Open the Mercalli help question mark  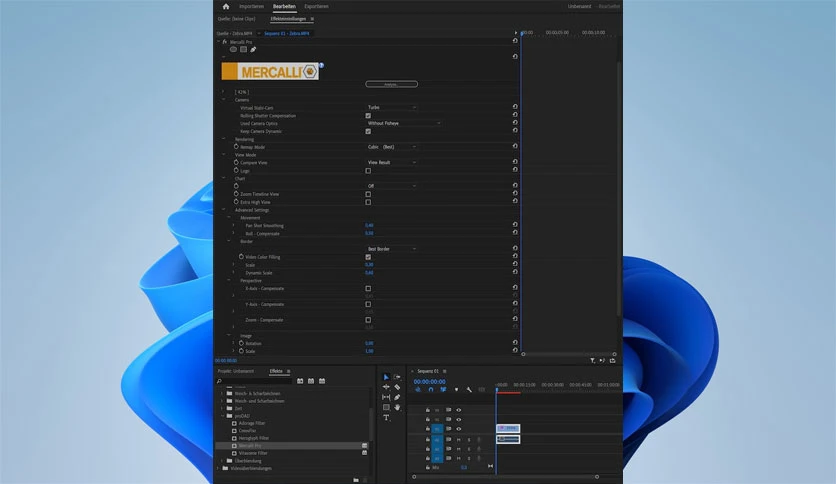[321, 66]
